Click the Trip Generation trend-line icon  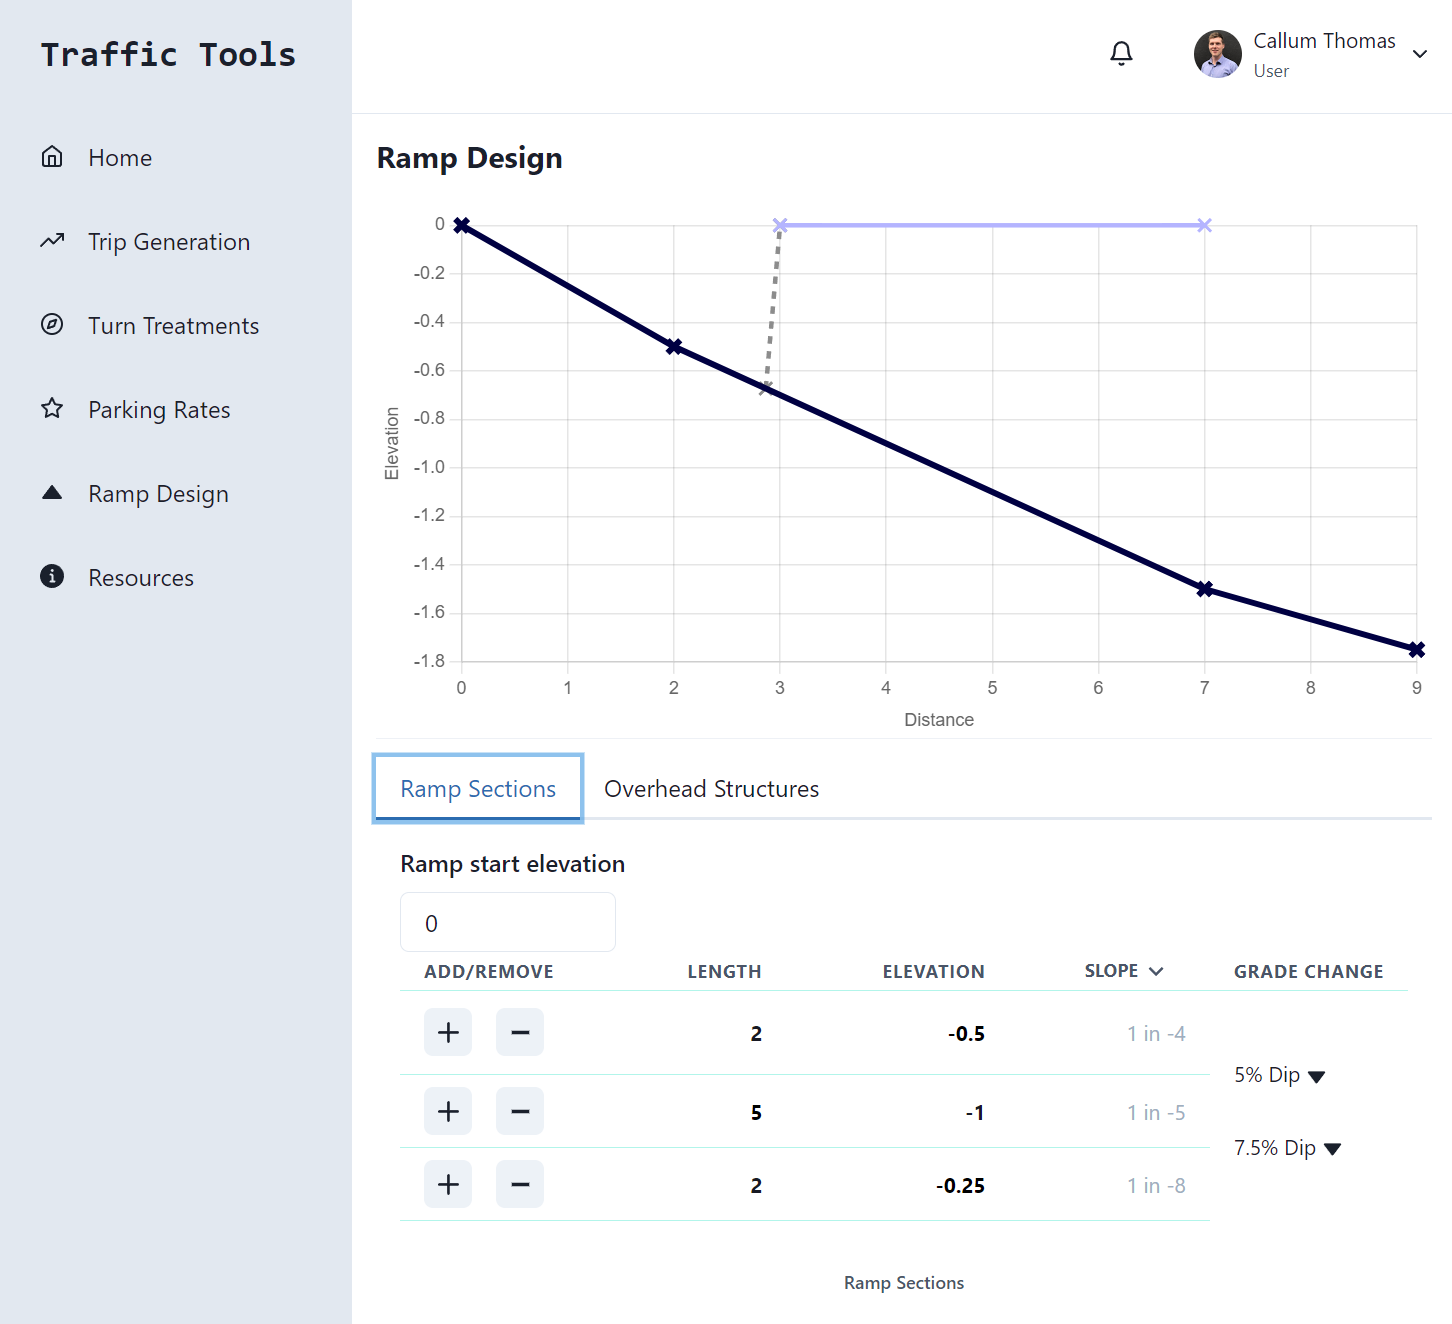point(52,241)
